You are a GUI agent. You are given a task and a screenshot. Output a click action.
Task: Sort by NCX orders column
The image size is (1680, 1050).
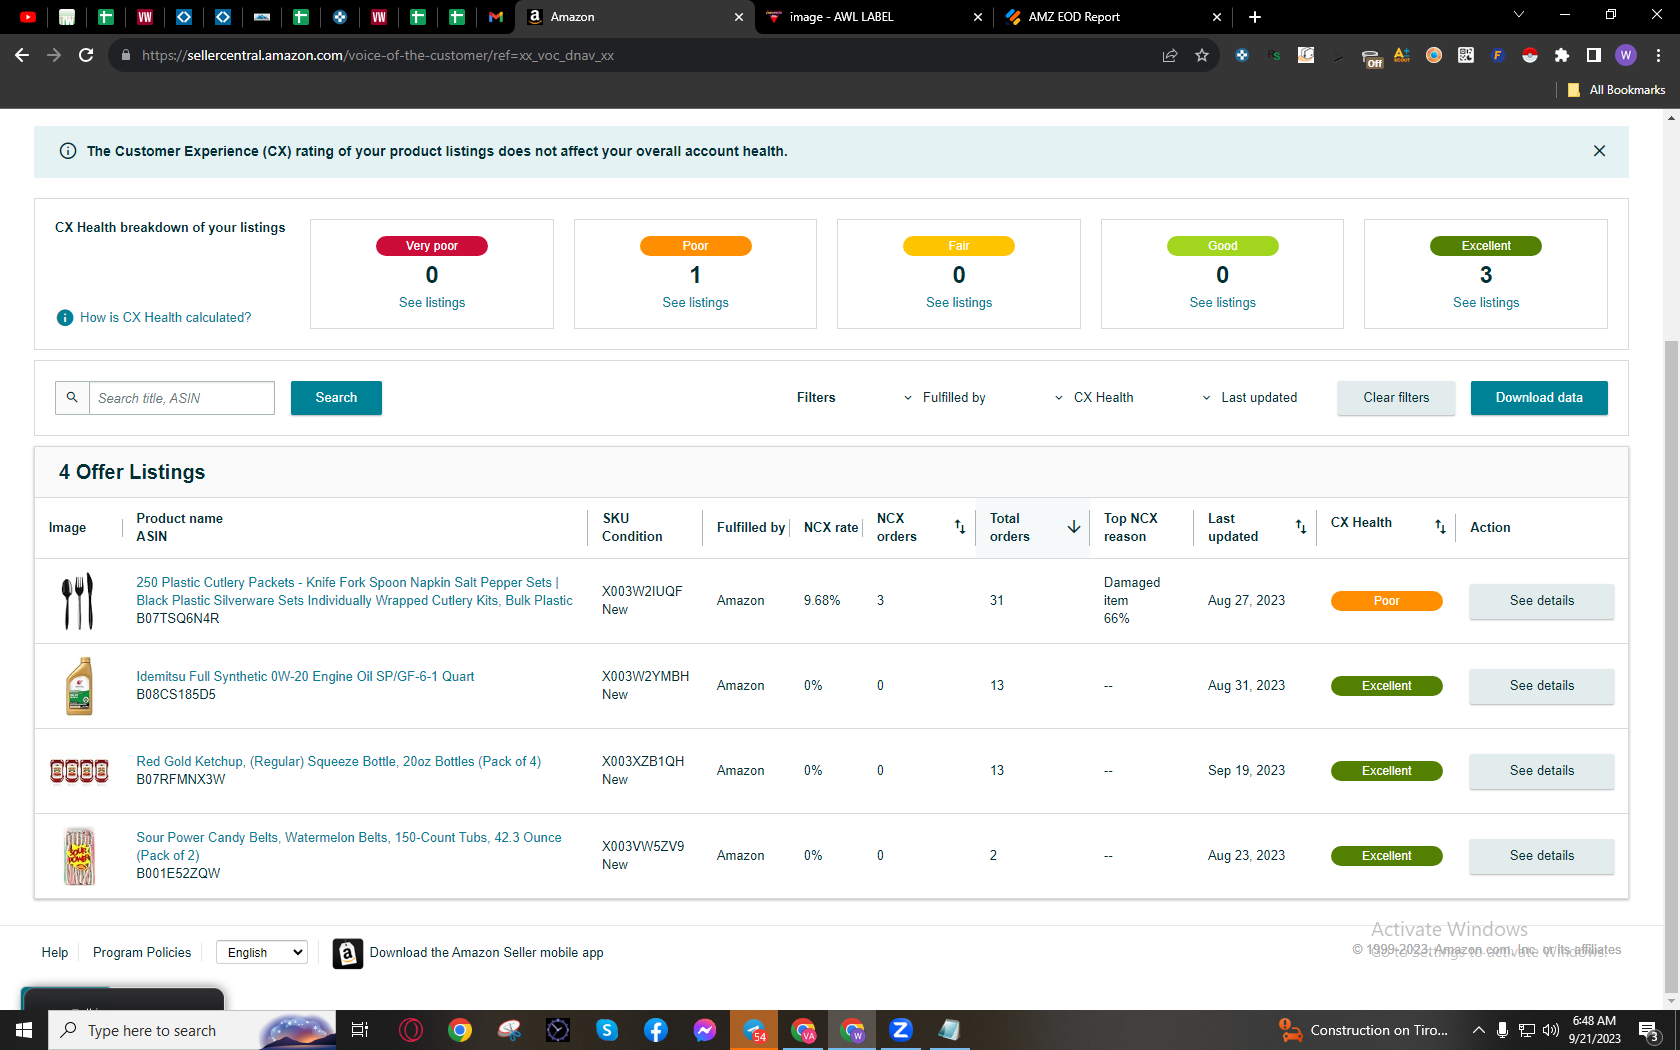(959, 527)
